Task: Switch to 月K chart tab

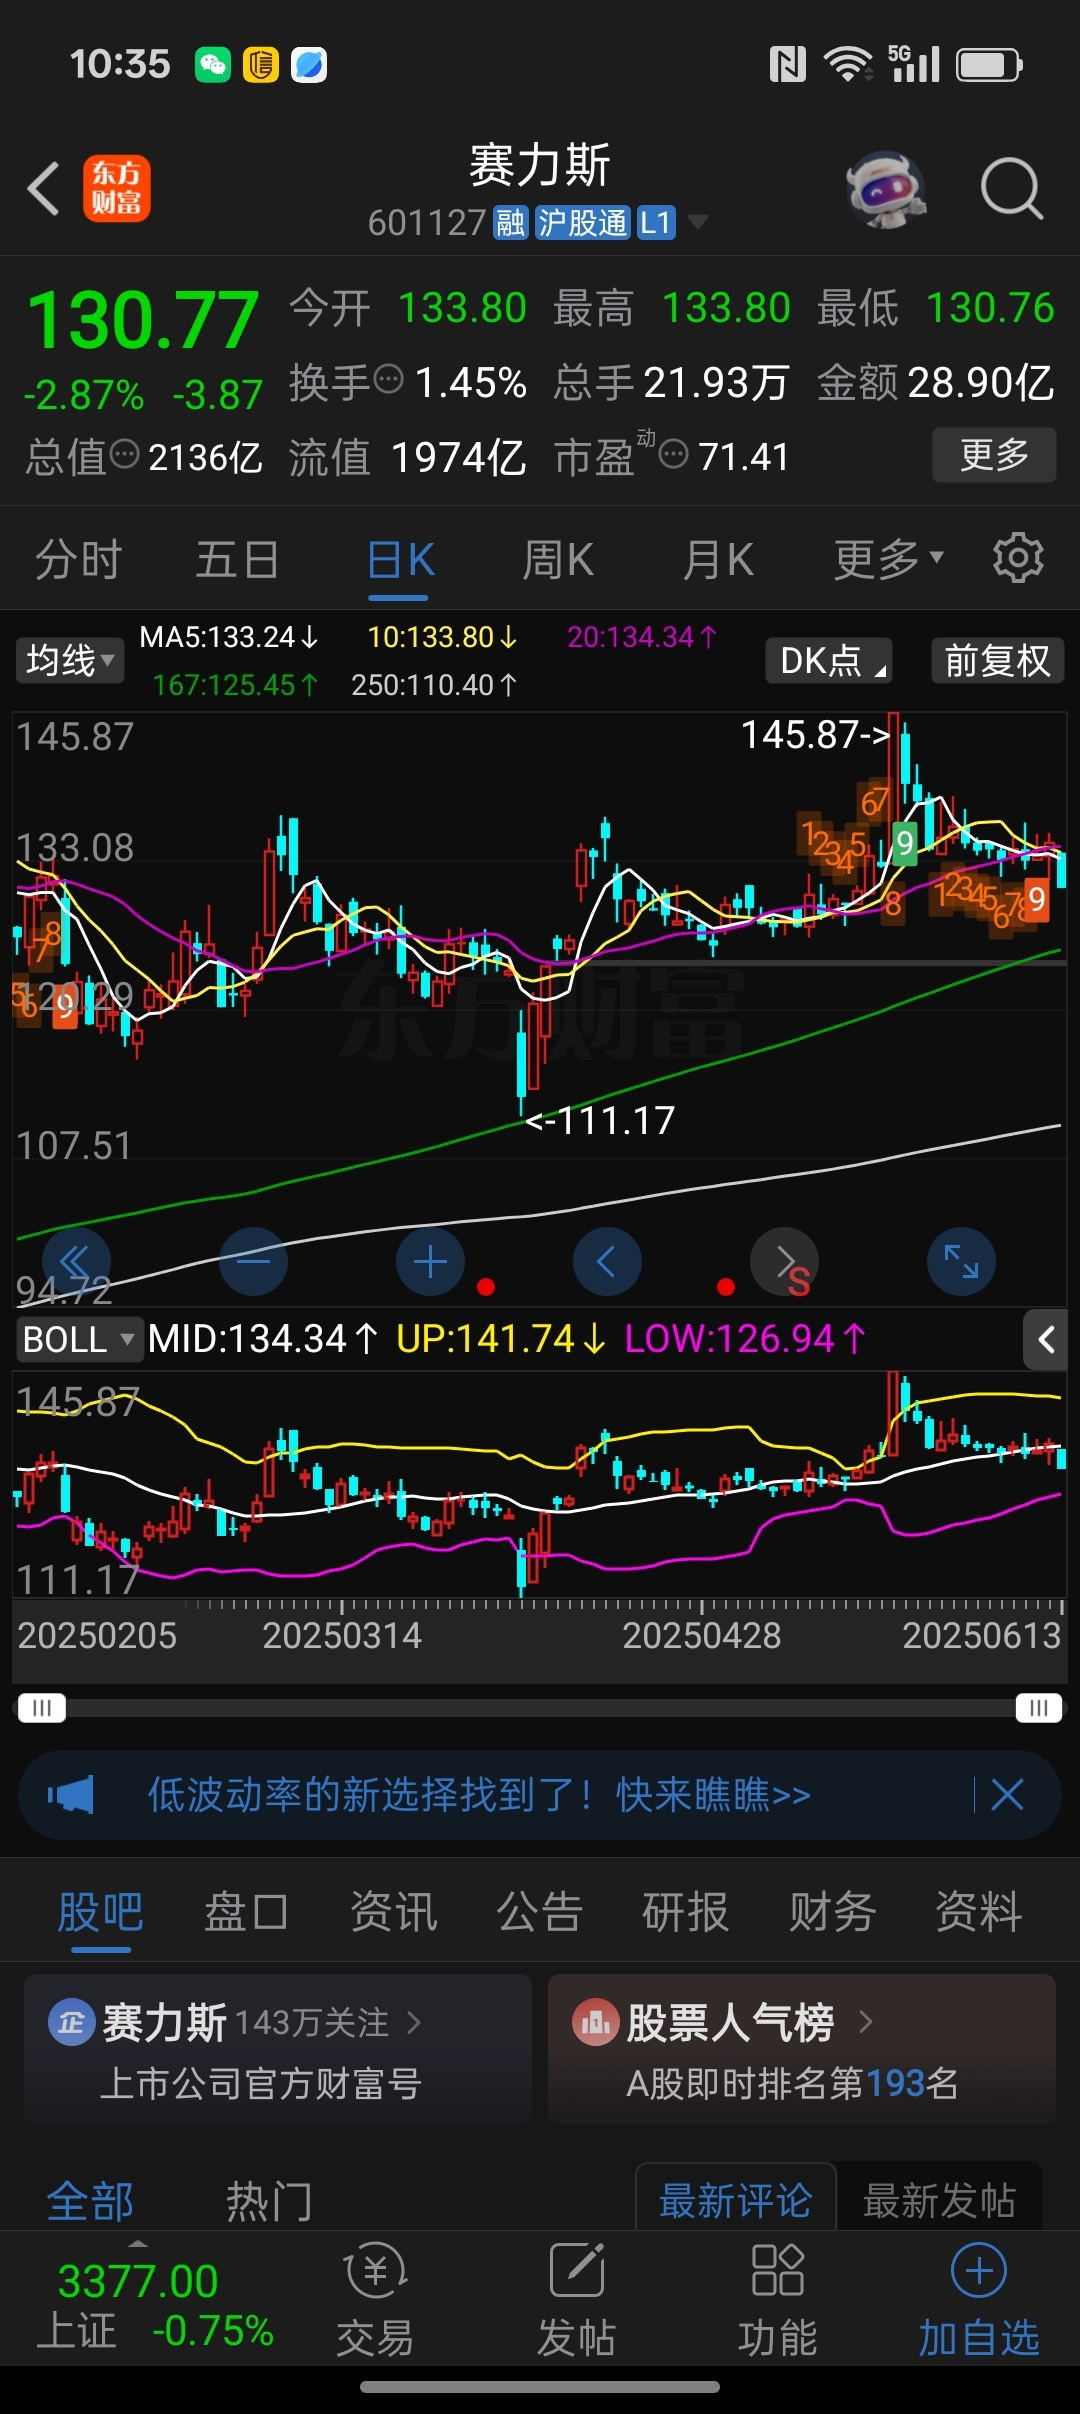Action: (x=718, y=558)
